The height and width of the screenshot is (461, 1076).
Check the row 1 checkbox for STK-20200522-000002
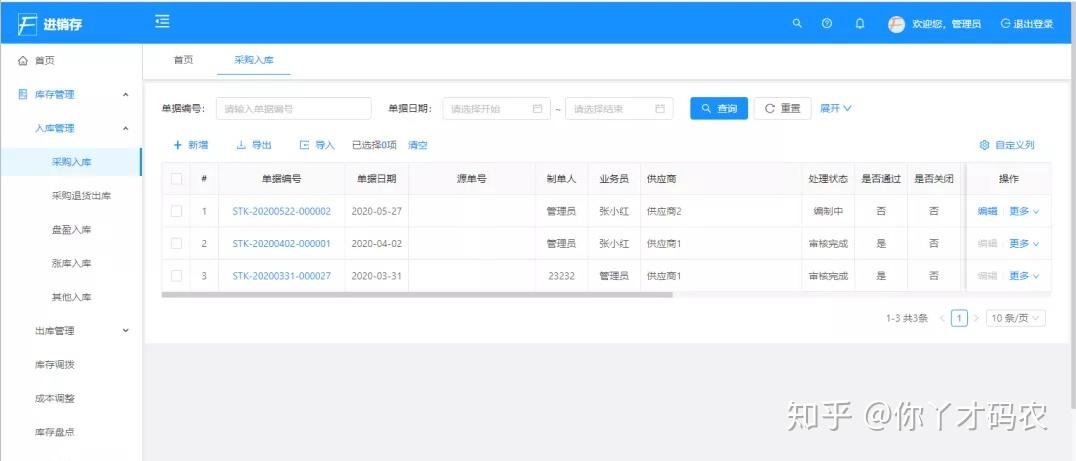pyautogui.click(x=176, y=211)
